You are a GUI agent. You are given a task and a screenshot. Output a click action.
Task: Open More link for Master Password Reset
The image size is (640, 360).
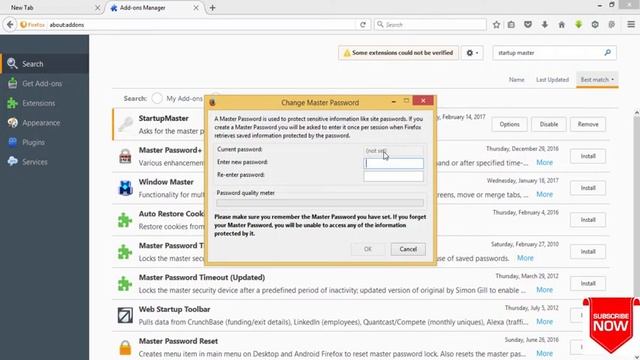(544, 353)
